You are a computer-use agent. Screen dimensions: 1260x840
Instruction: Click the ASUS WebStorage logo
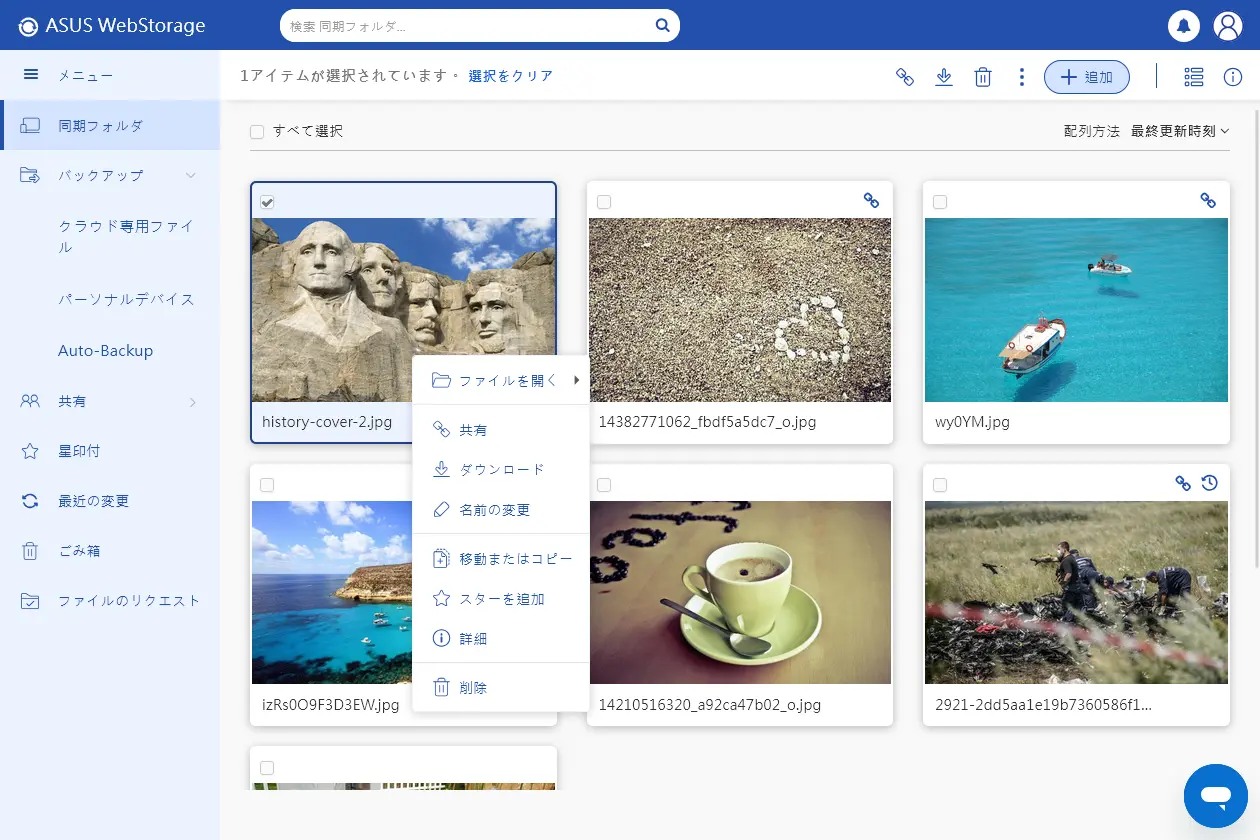click(112, 26)
